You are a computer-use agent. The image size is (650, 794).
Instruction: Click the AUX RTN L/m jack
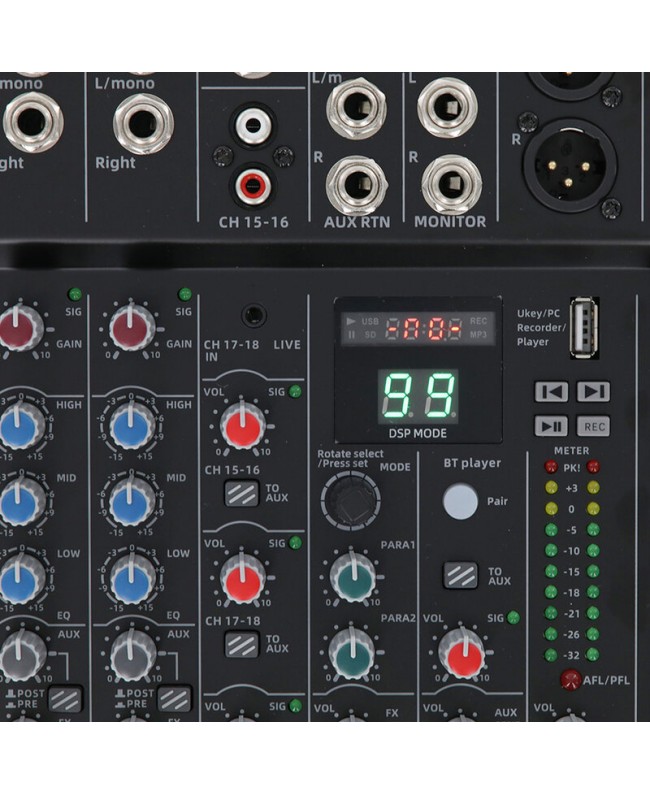click(x=356, y=107)
